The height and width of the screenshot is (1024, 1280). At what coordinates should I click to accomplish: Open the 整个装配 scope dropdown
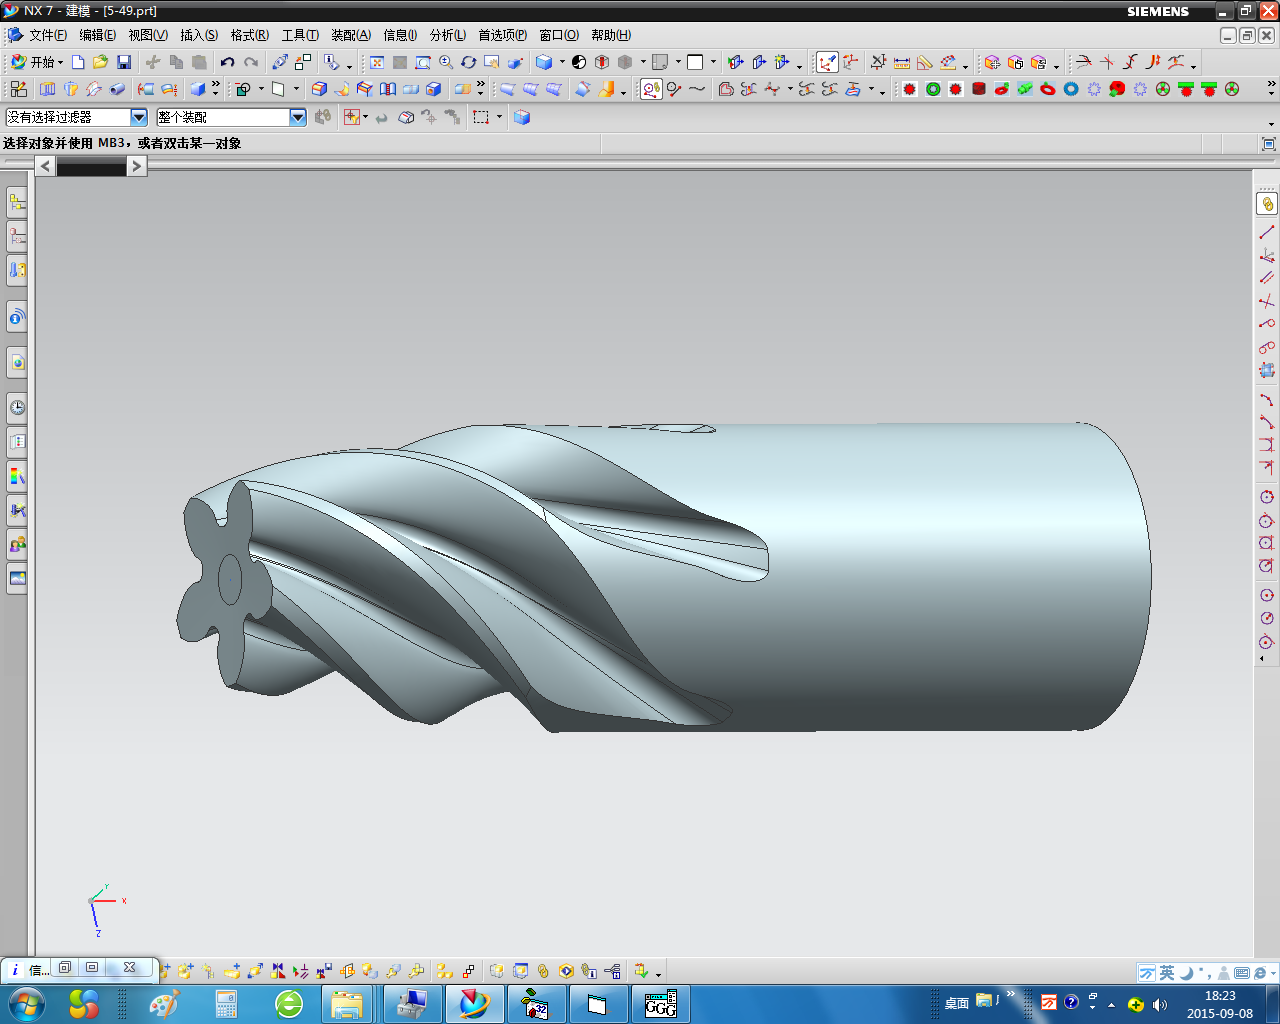pyautogui.click(x=298, y=117)
